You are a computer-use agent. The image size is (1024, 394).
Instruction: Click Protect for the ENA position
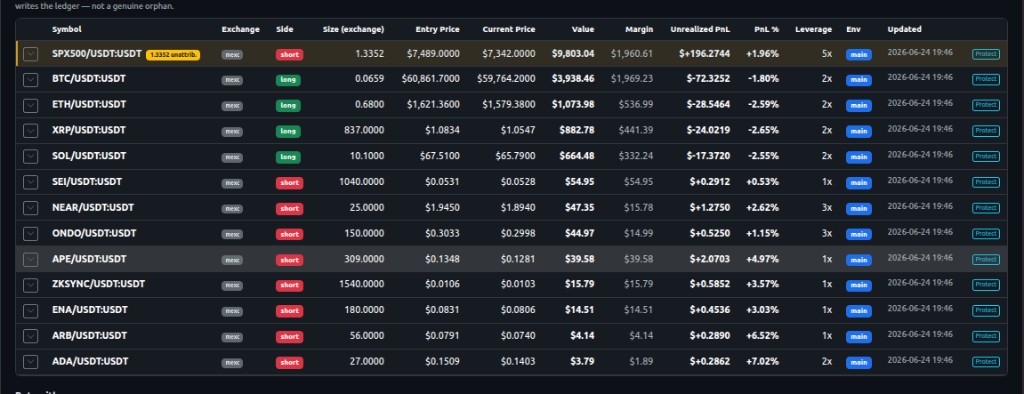coord(985,310)
